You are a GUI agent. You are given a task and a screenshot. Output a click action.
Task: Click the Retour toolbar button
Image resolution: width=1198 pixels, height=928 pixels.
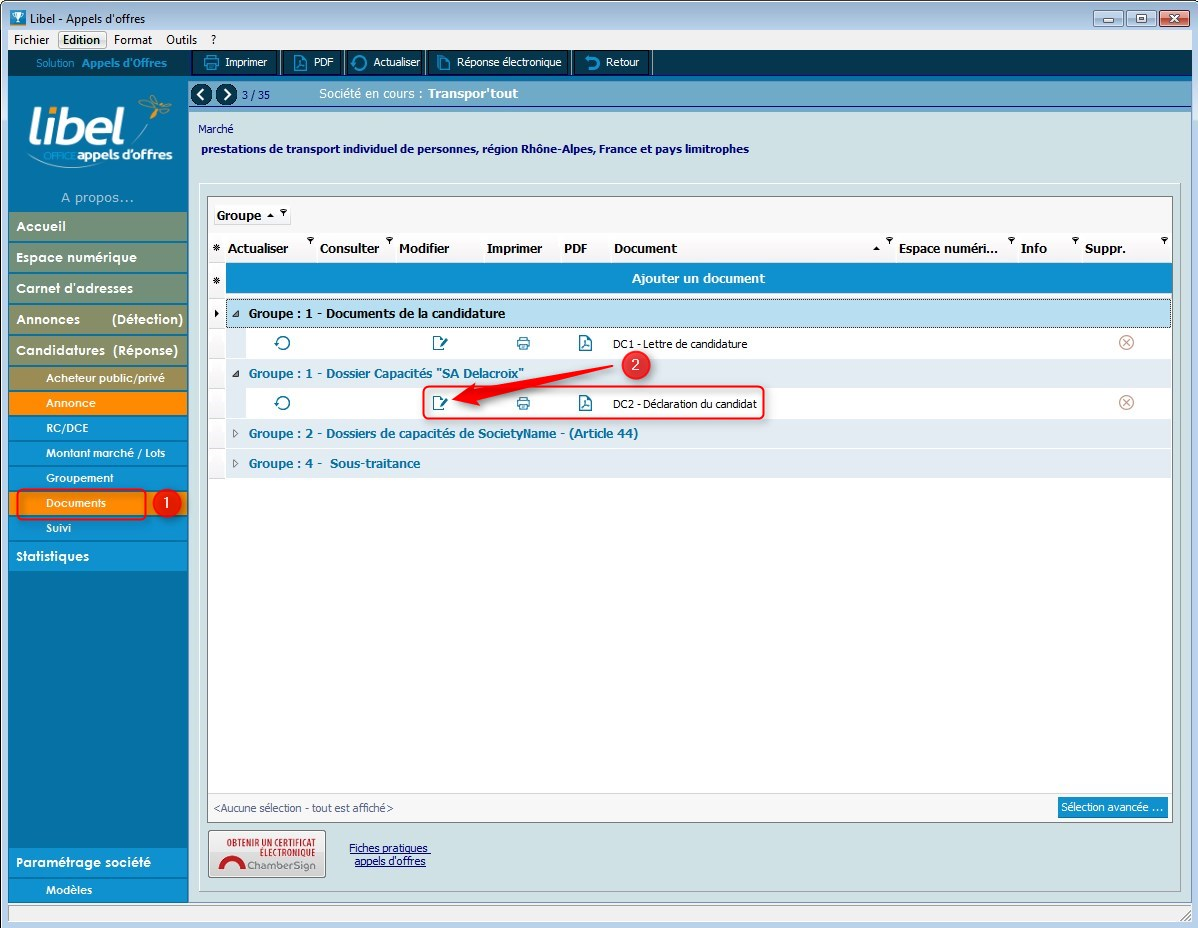(x=613, y=63)
